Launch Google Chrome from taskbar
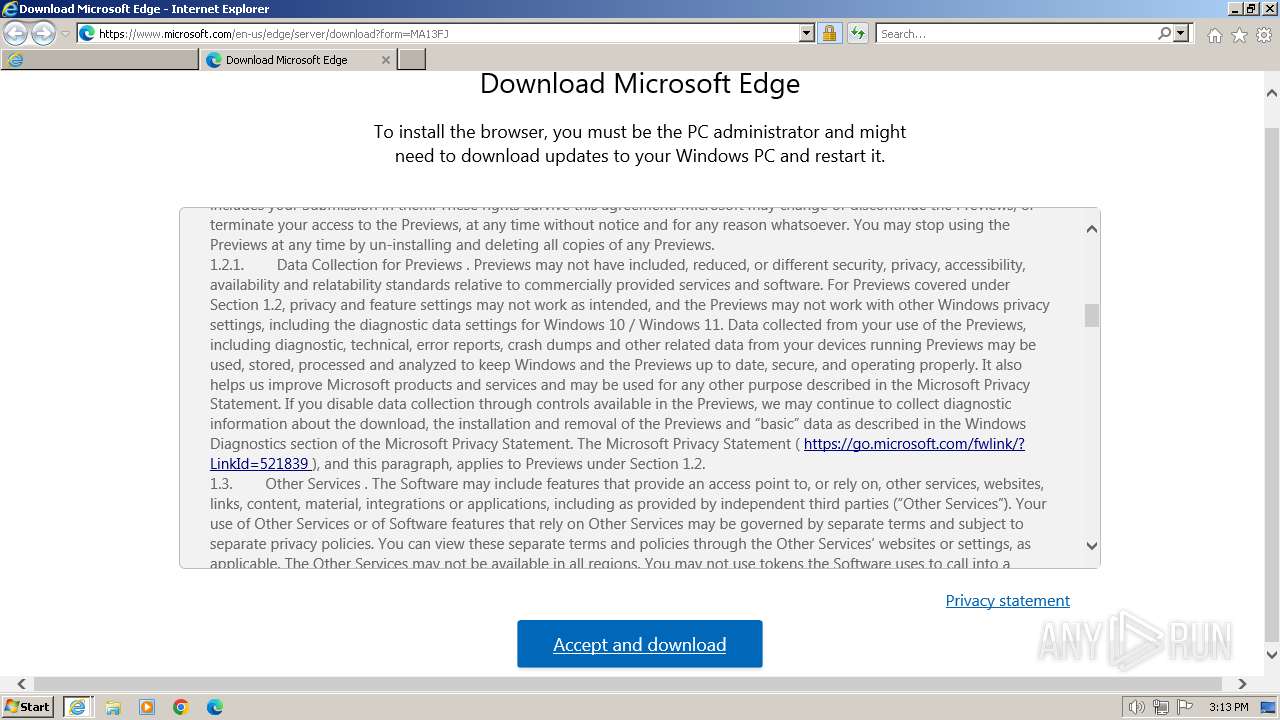 (181, 707)
